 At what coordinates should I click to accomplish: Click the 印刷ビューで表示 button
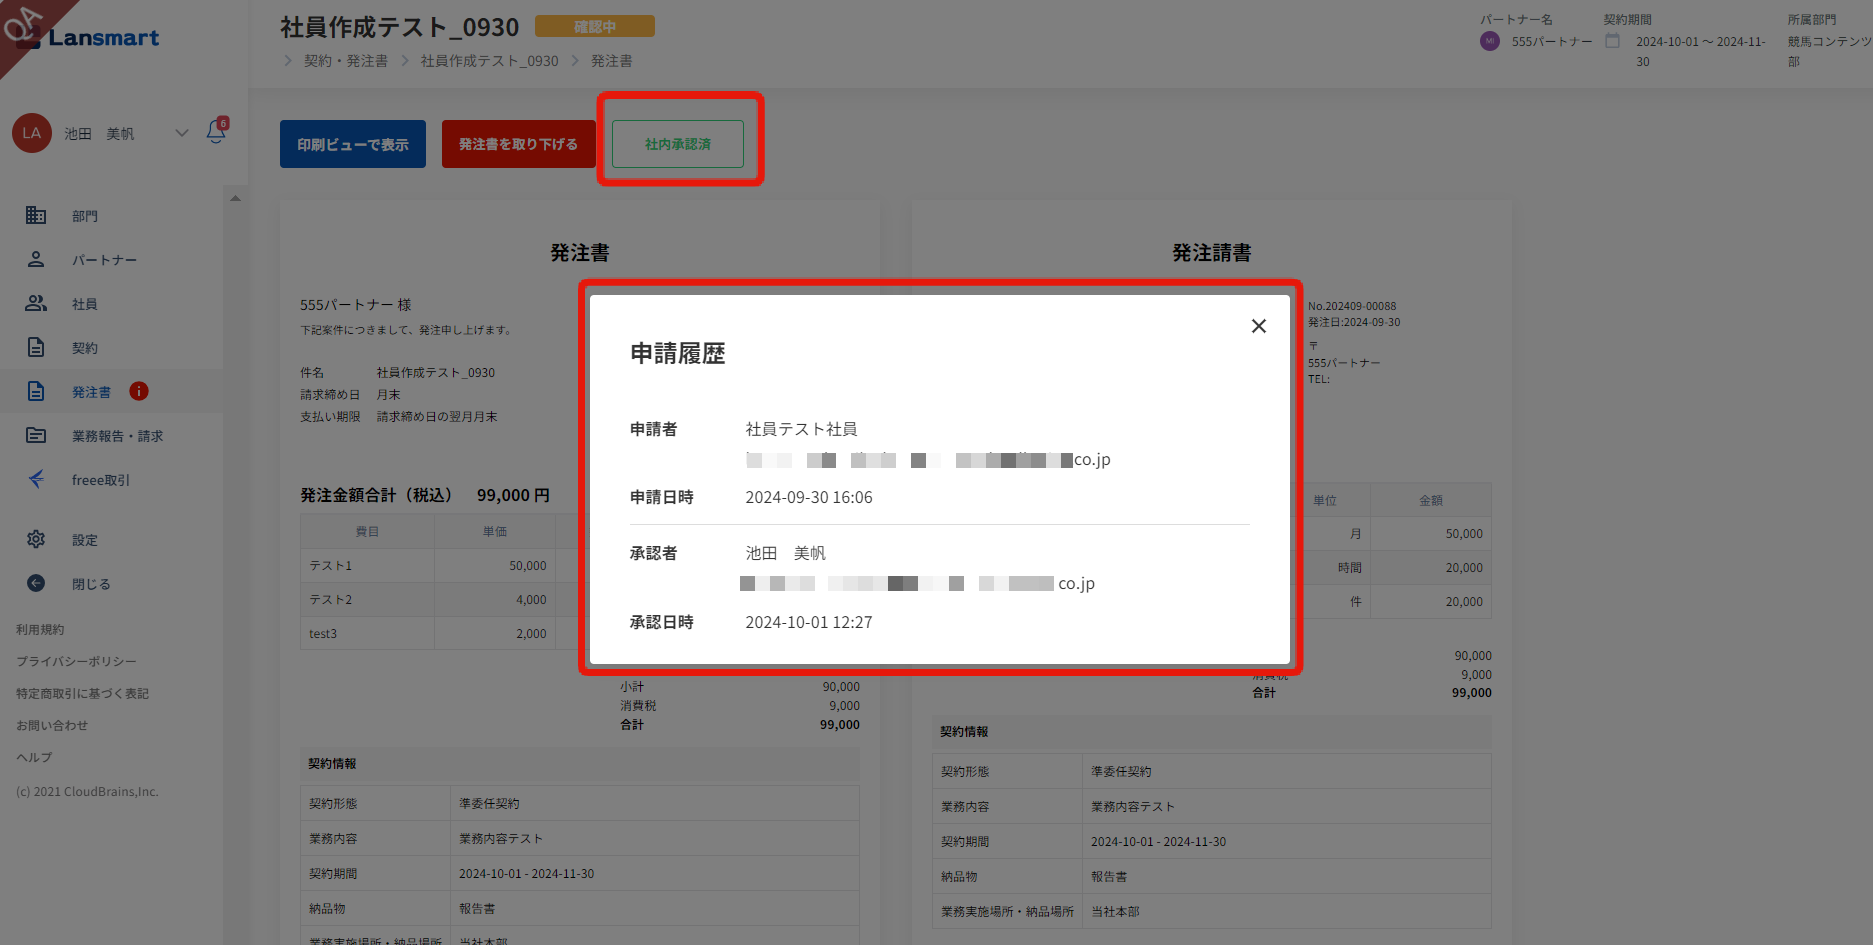coord(353,144)
